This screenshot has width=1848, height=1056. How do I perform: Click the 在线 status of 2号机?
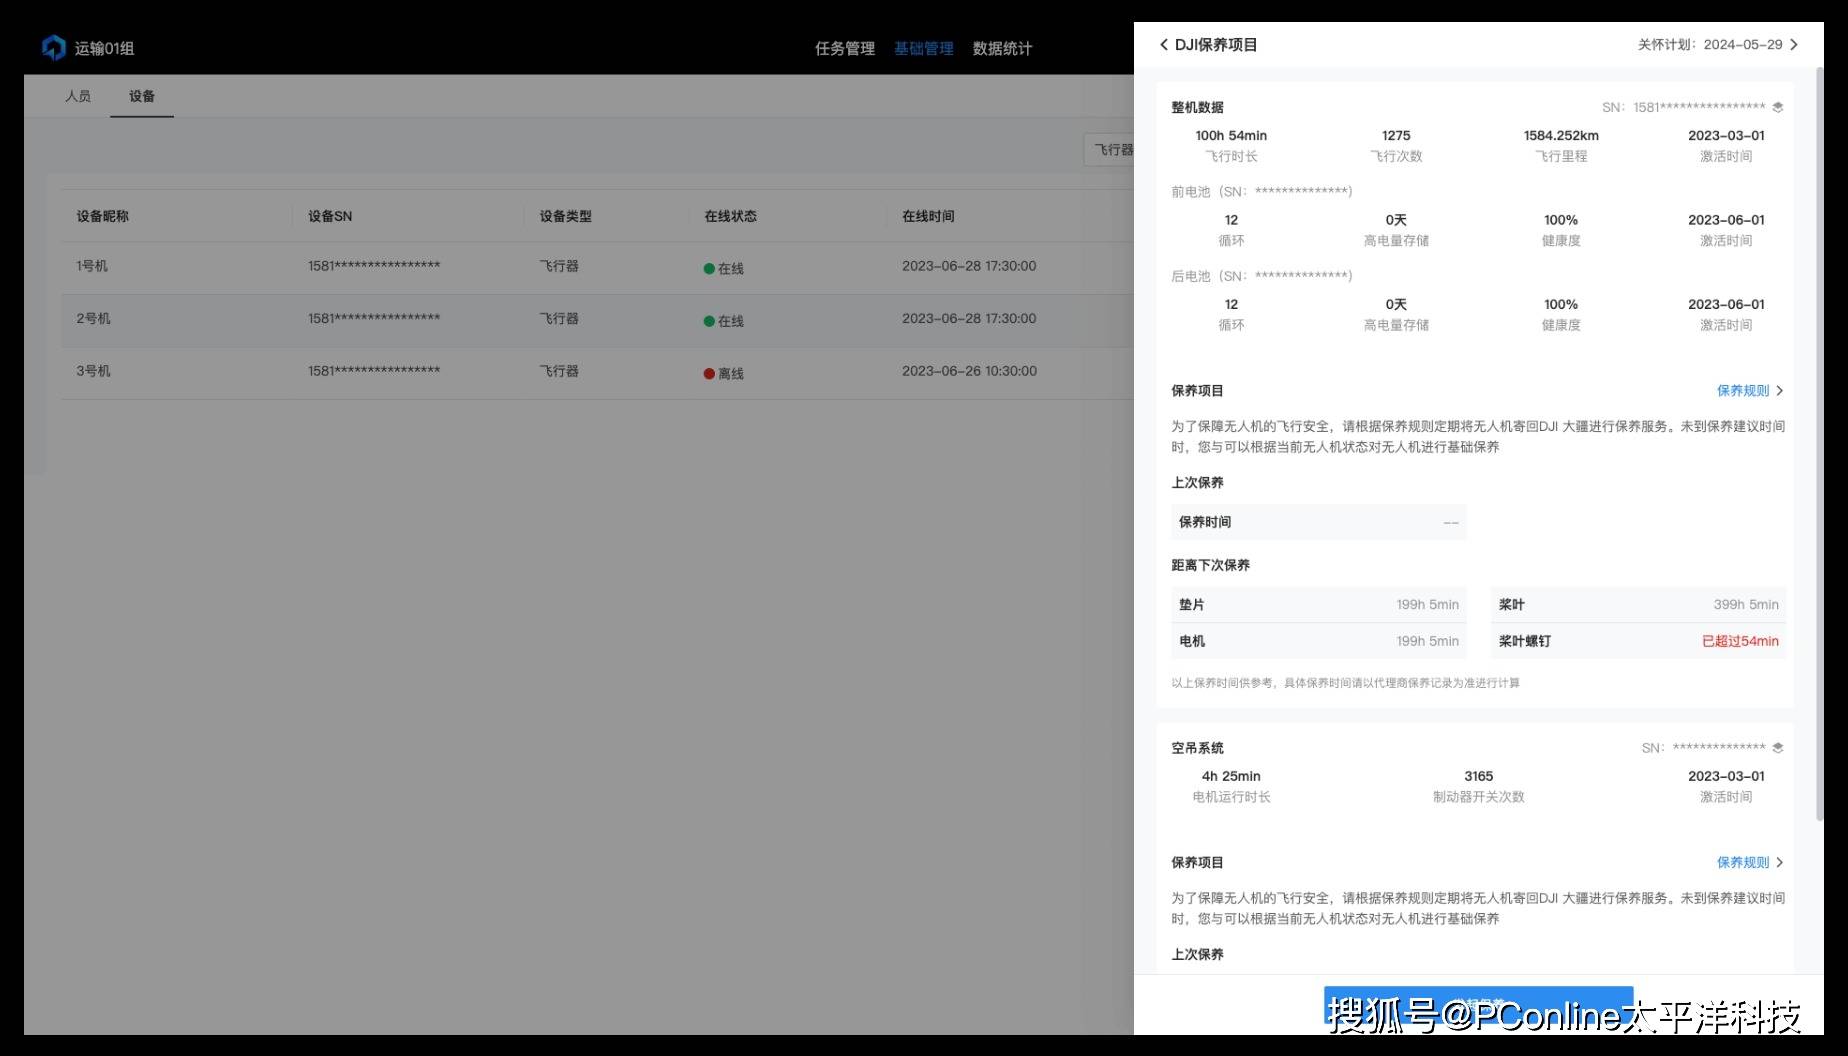pos(724,321)
